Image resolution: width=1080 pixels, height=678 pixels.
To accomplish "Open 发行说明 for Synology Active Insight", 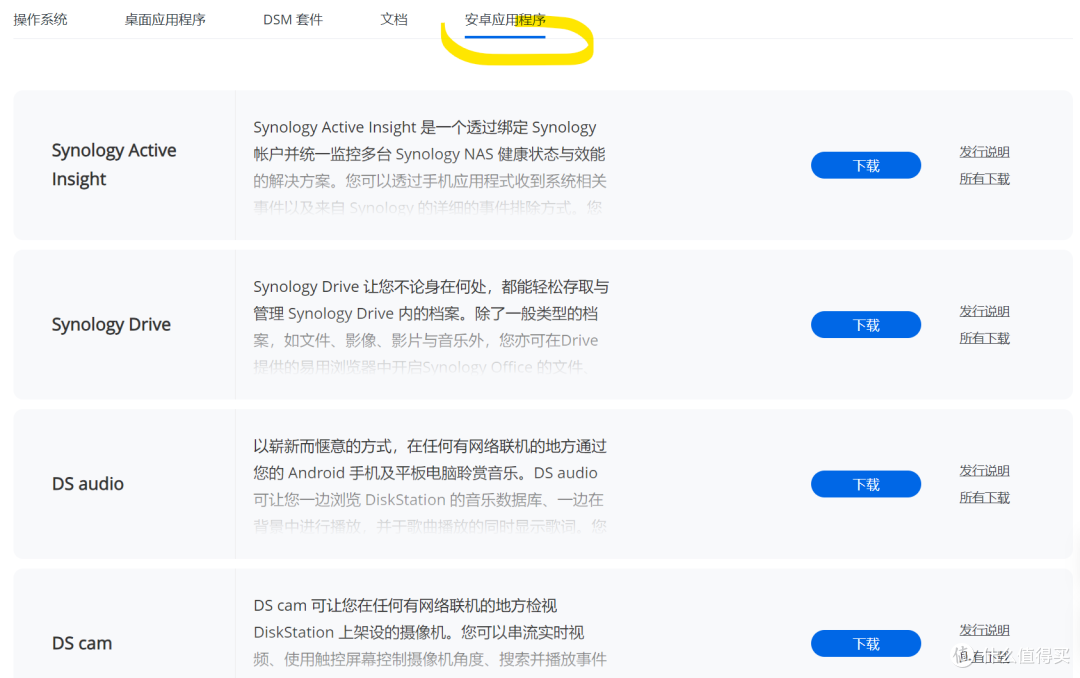I will pyautogui.click(x=984, y=152).
